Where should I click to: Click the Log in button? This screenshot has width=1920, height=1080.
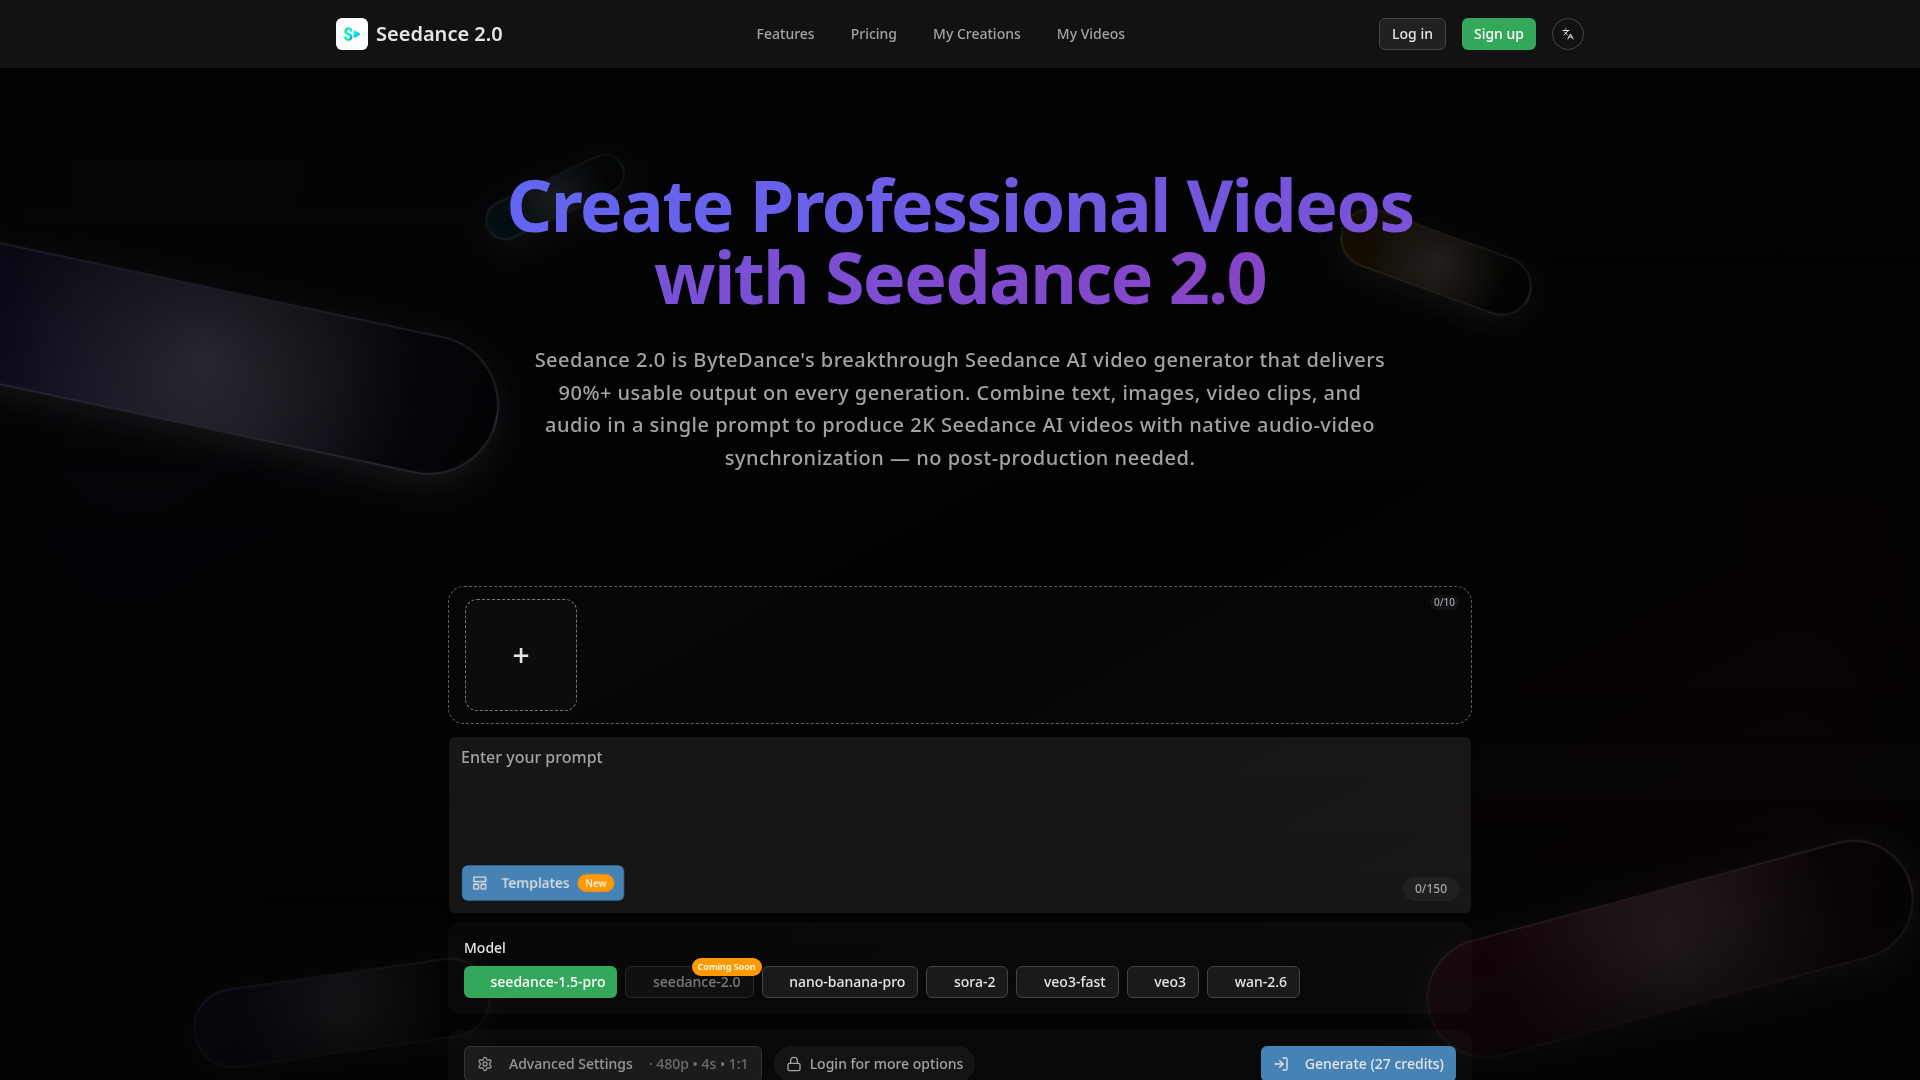tap(1411, 34)
